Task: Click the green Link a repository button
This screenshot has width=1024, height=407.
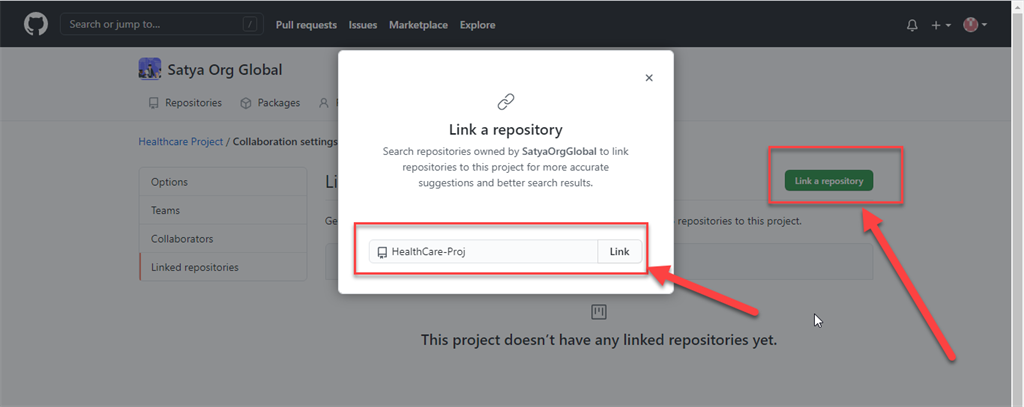Action: coord(829,181)
